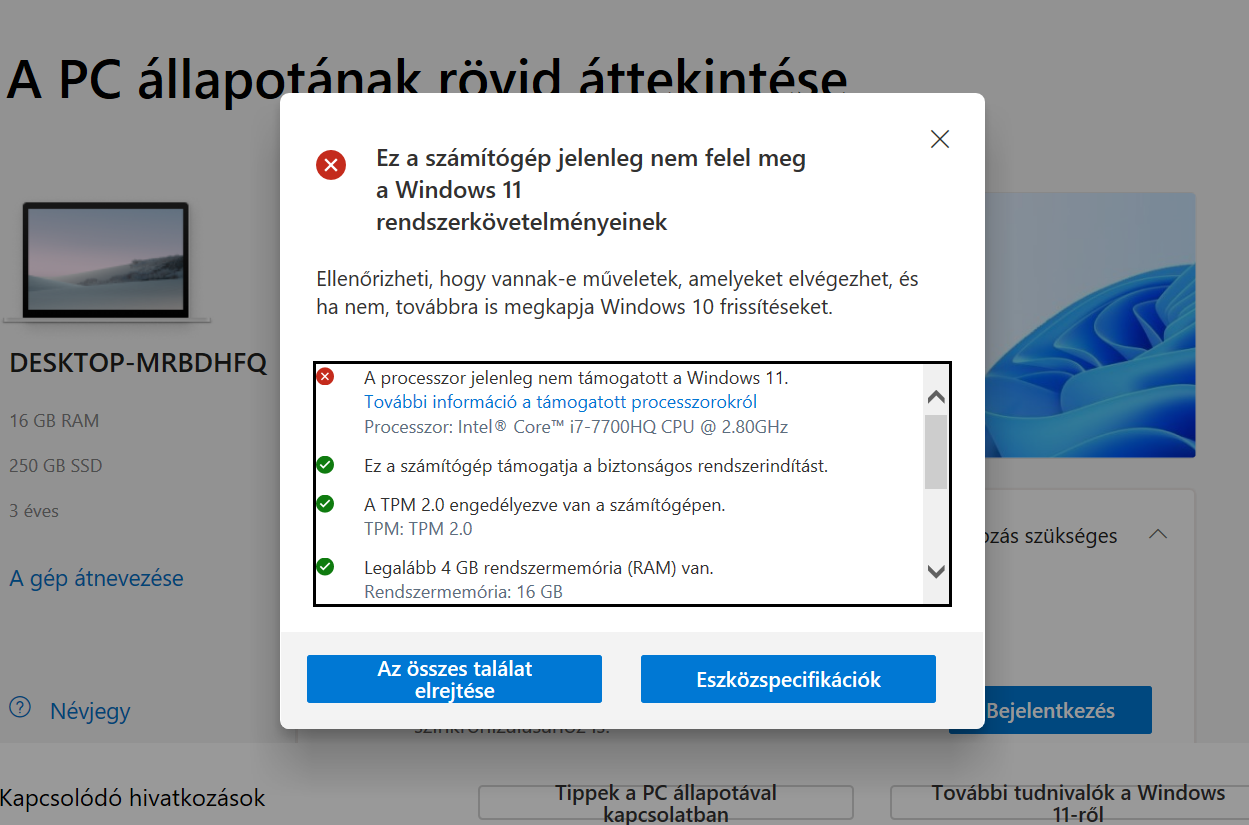The height and width of the screenshot is (825, 1249).
Task: Close the Windows 11 requirements dialog
Action: (x=939, y=140)
